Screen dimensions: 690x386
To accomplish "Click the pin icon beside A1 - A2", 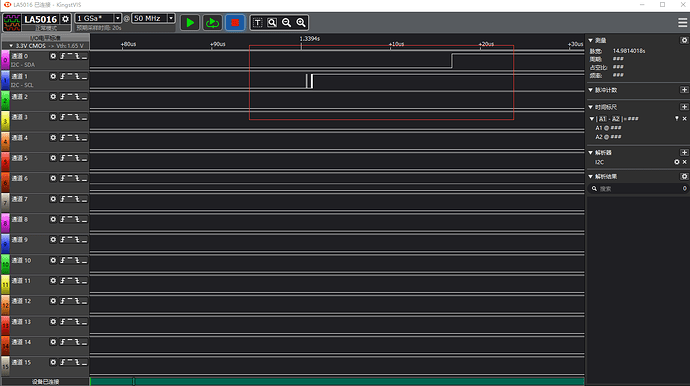I will click(677, 119).
